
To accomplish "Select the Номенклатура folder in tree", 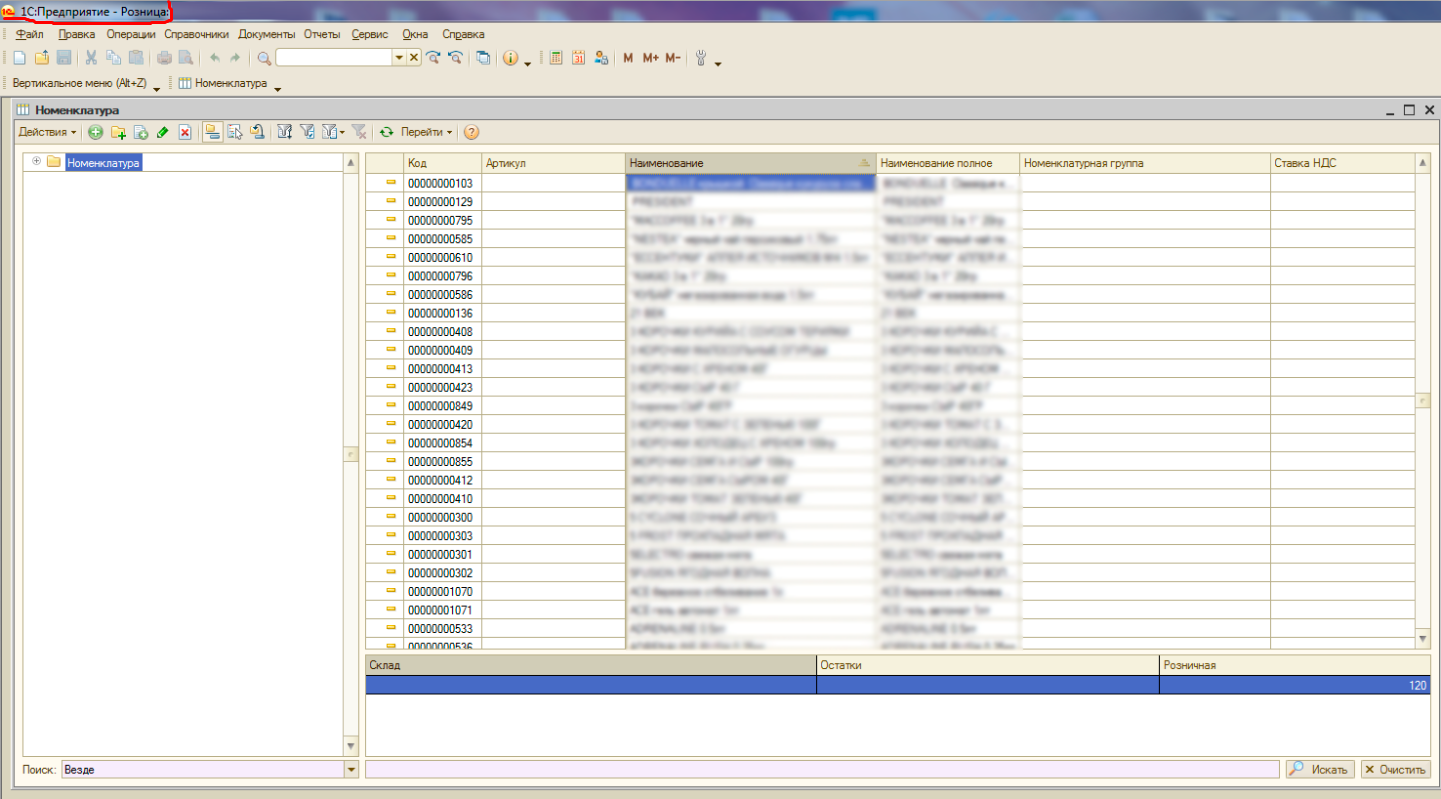I will [x=104, y=162].
